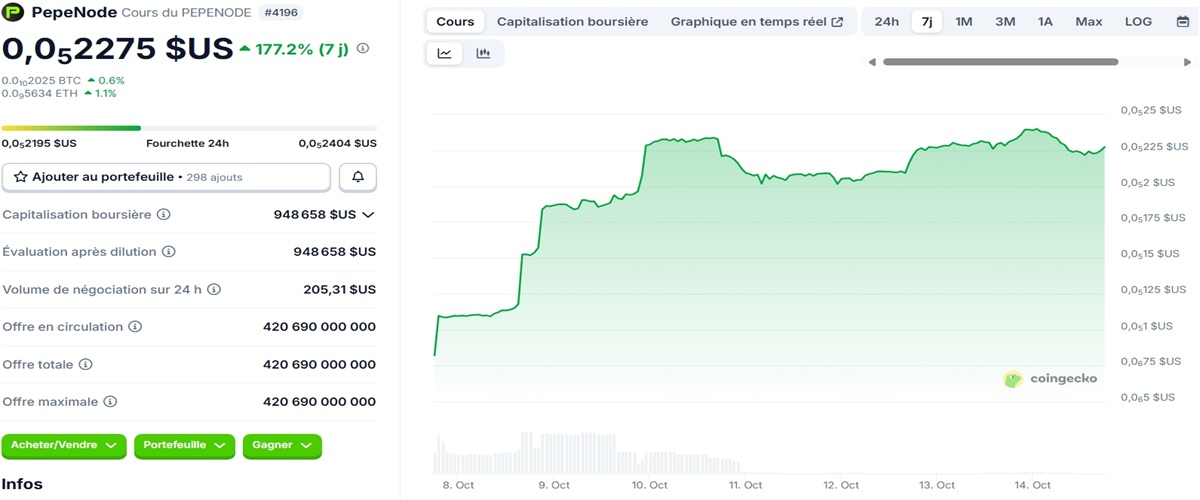Click info icon next to 177.2% (7 j)
The height and width of the screenshot is (500, 1200).
pyautogui.click(x=363, y=48)
